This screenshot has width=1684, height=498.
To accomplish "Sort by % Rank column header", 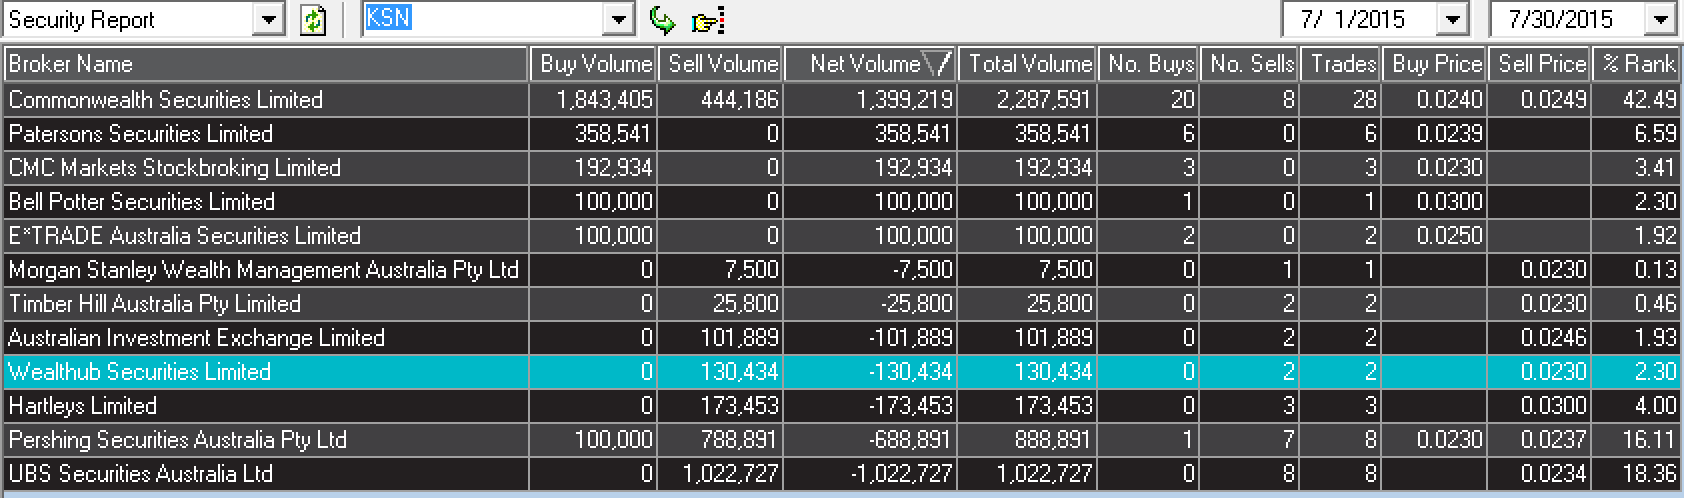I will pyautogui.click(x=1637, y=64).
